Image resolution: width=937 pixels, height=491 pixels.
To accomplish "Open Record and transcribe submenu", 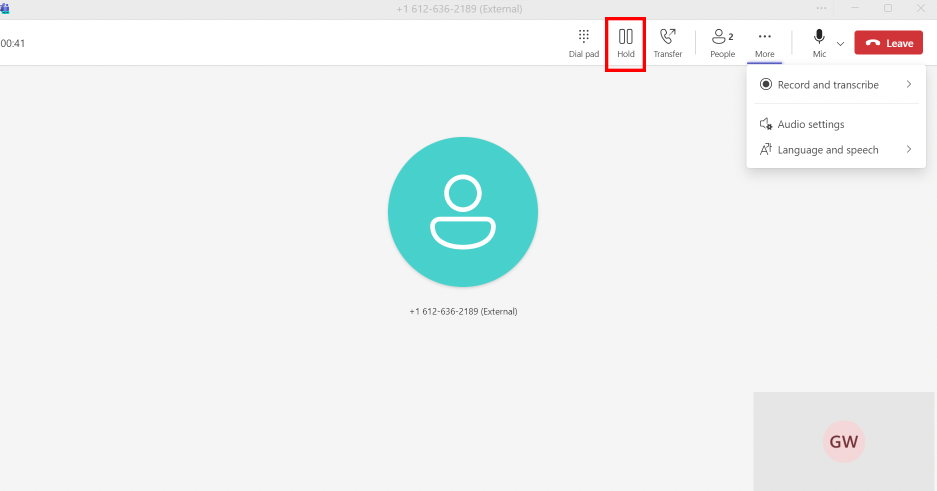I will pyautogui.click(x=835, y=85).
